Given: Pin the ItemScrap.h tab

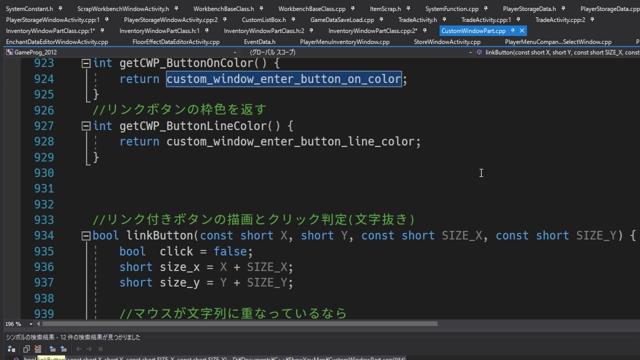Looking at the screenshot, I should point(408,8).
